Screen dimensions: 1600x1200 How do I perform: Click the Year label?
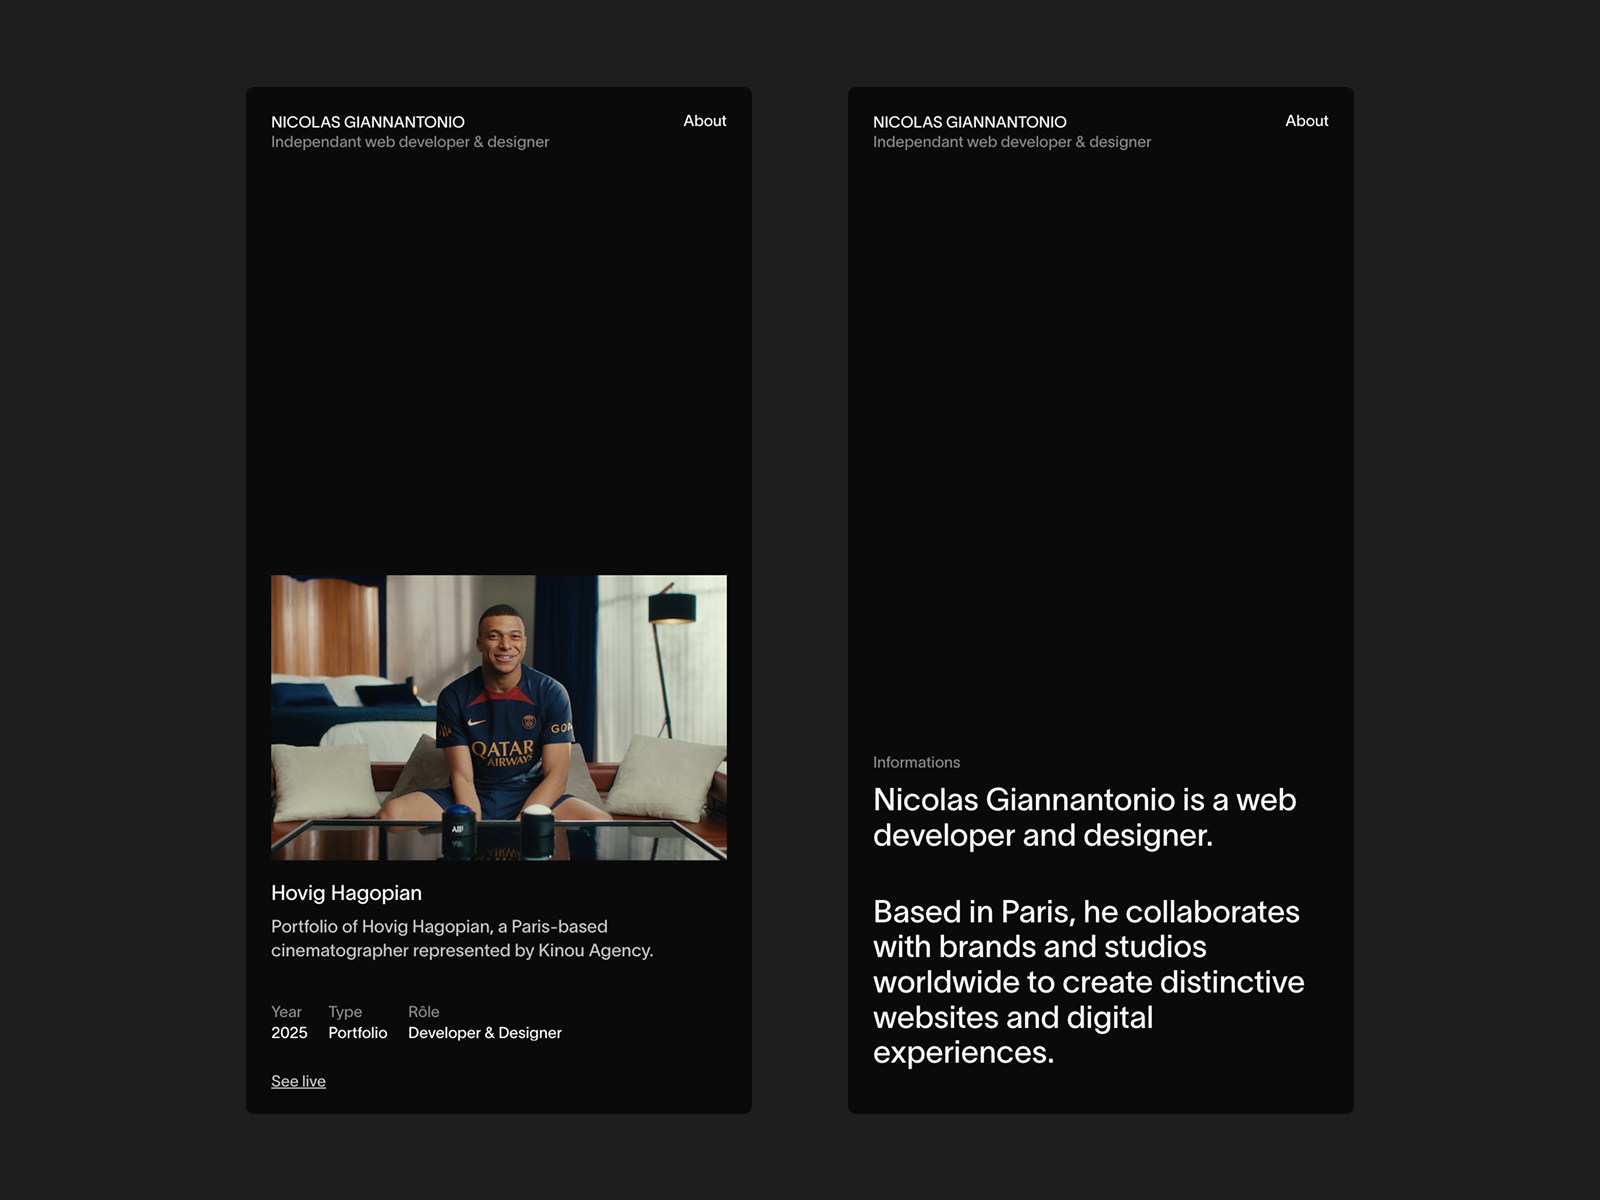(x=286, y=1012)
